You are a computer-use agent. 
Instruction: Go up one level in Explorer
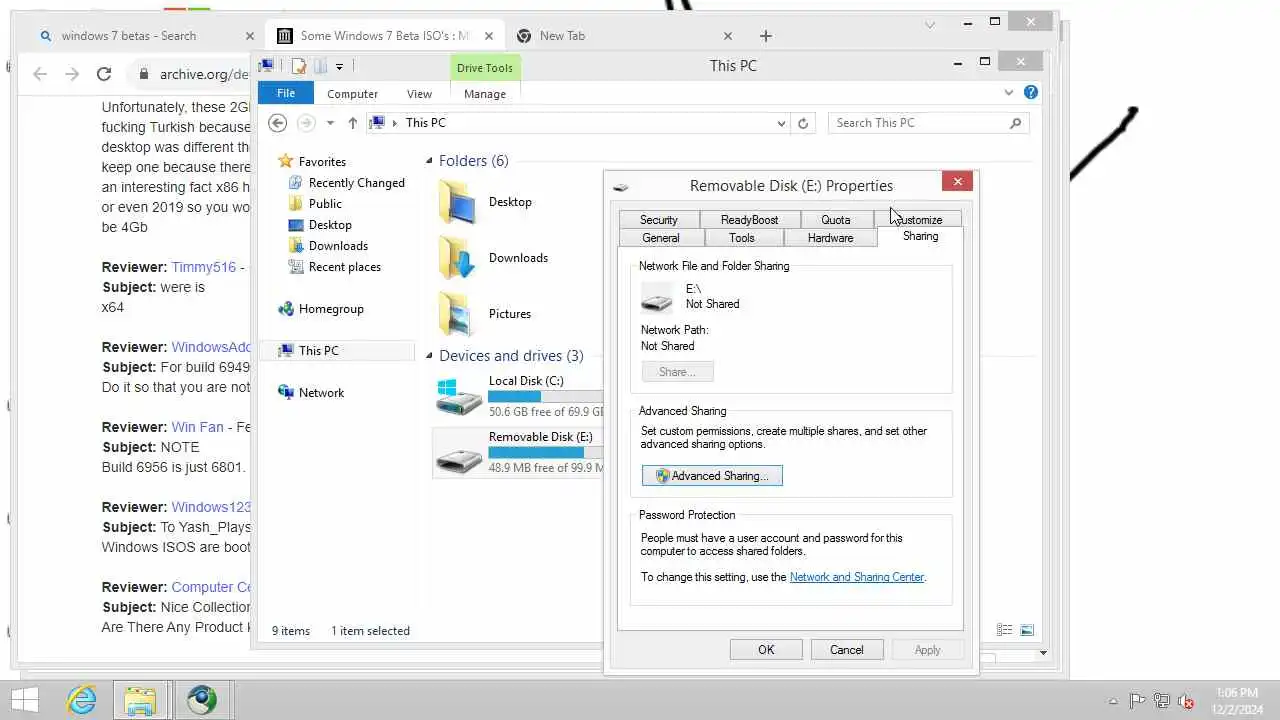tap(352, 123)
